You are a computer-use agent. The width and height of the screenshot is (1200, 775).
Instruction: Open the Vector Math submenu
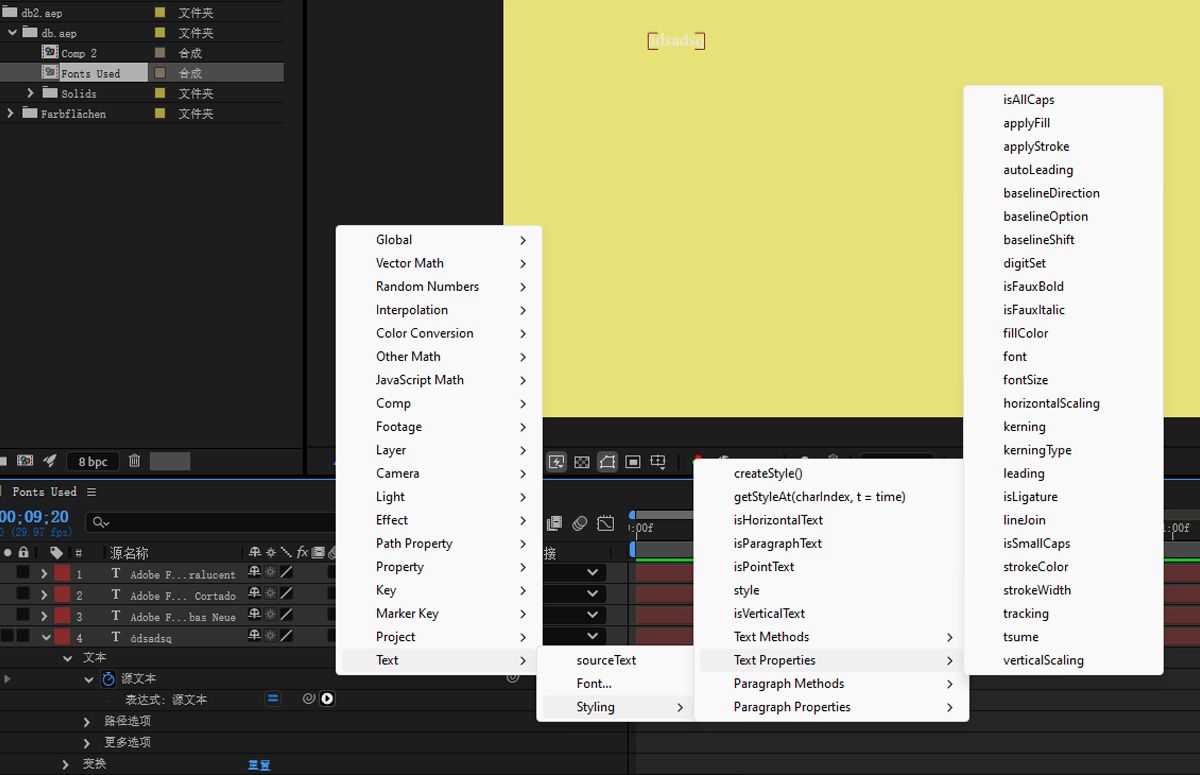pos(439,263)
